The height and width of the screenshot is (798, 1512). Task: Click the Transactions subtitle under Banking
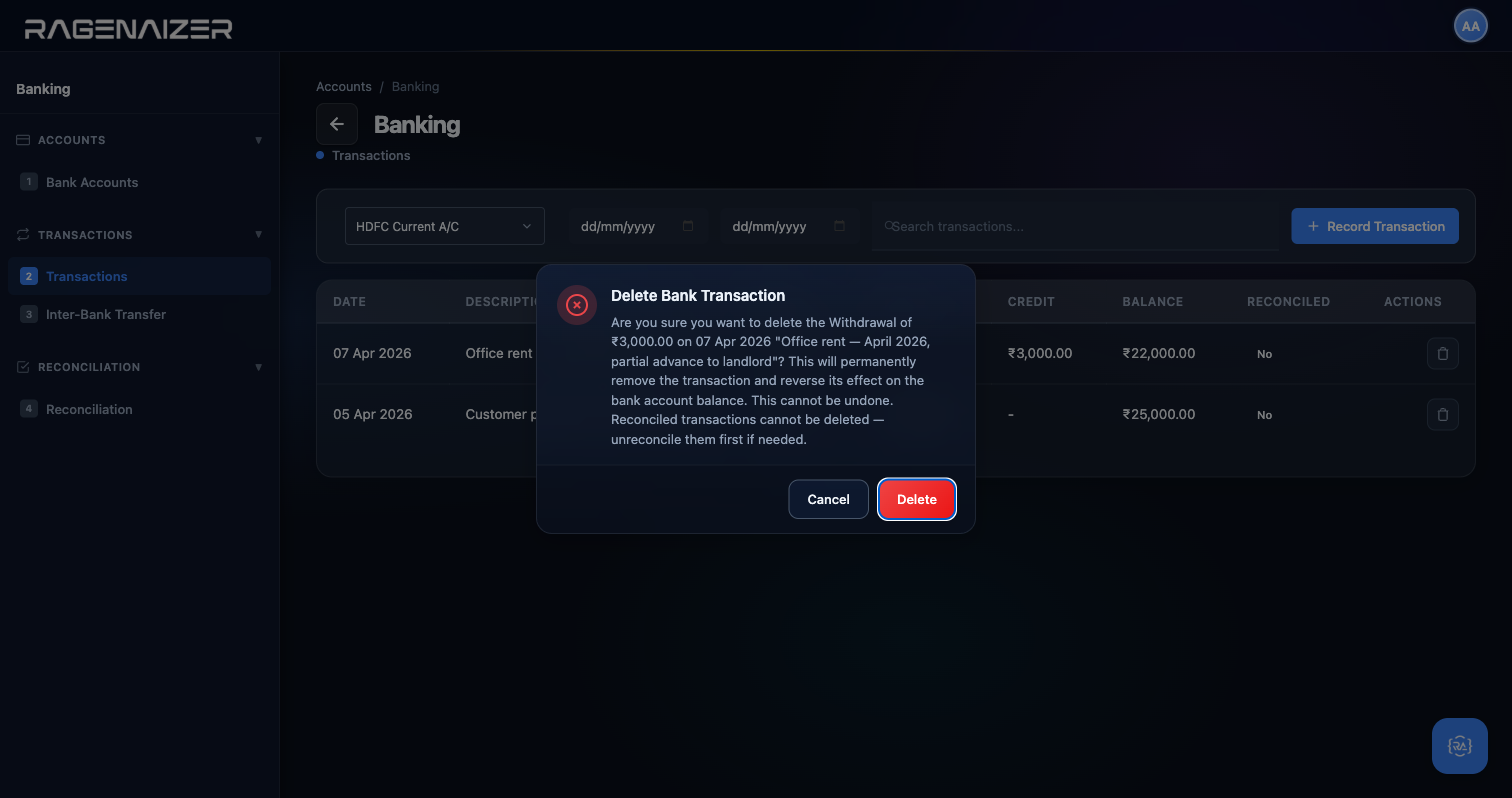(x=371, y=155)
